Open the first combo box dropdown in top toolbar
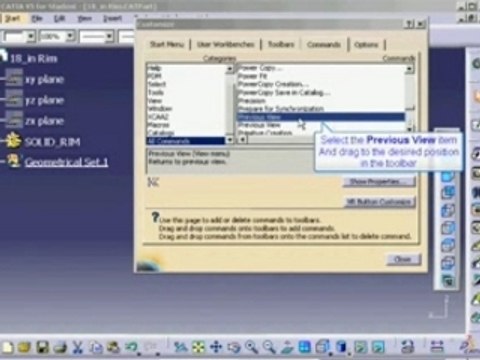Viewport: 480px width, 360px height. [31, 36]
